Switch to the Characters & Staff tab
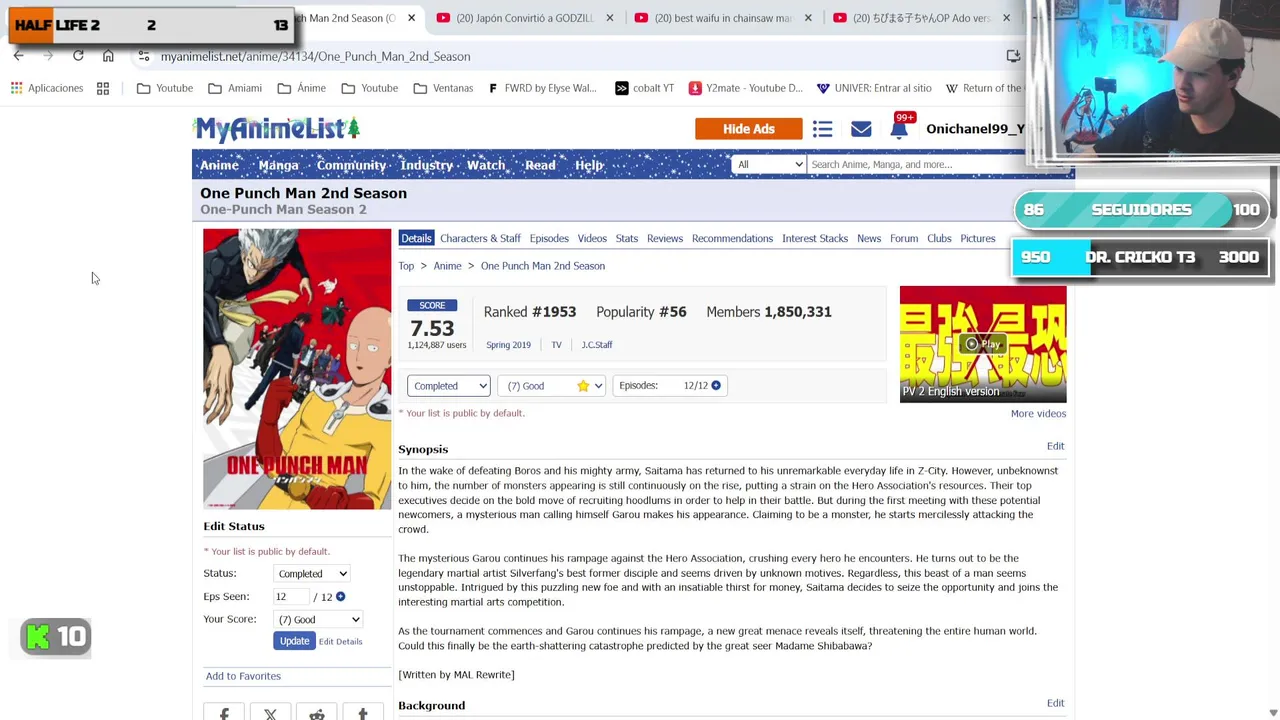Screen dimensions: 1280x720 (480, 238)
